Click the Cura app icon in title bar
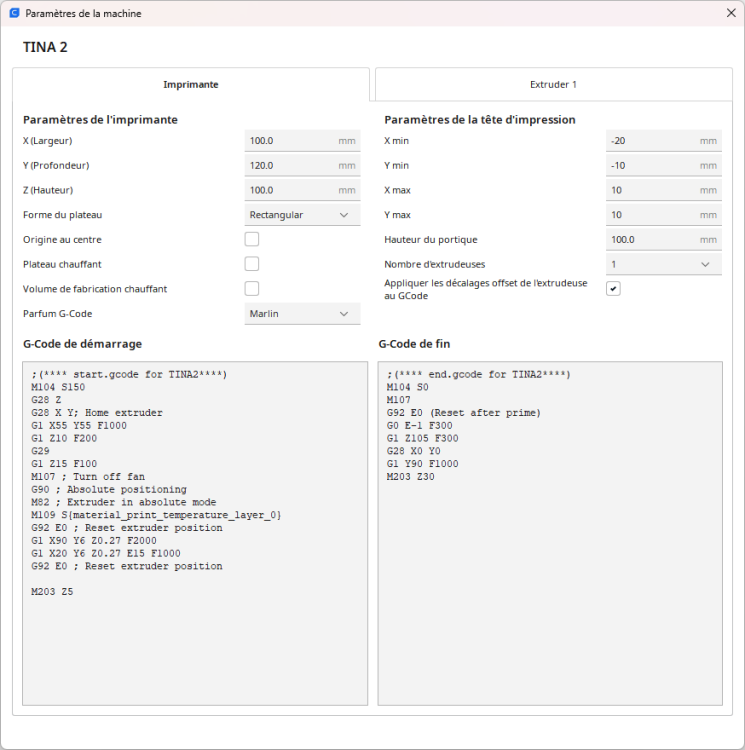 click(14, 13)
